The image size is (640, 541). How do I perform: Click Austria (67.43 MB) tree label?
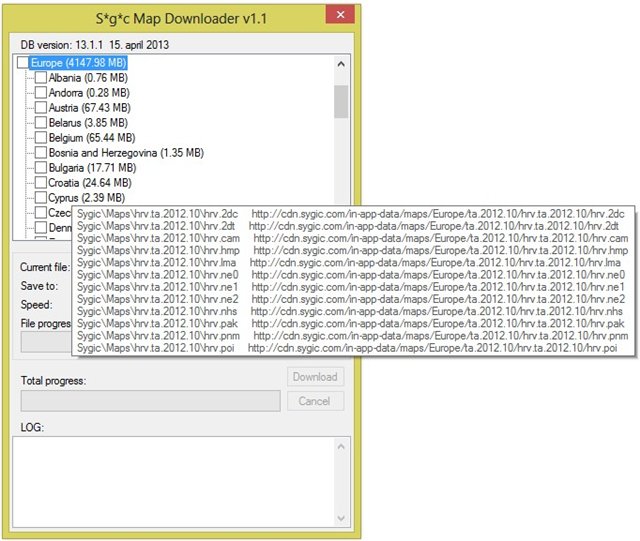click(x=89, y=108)
